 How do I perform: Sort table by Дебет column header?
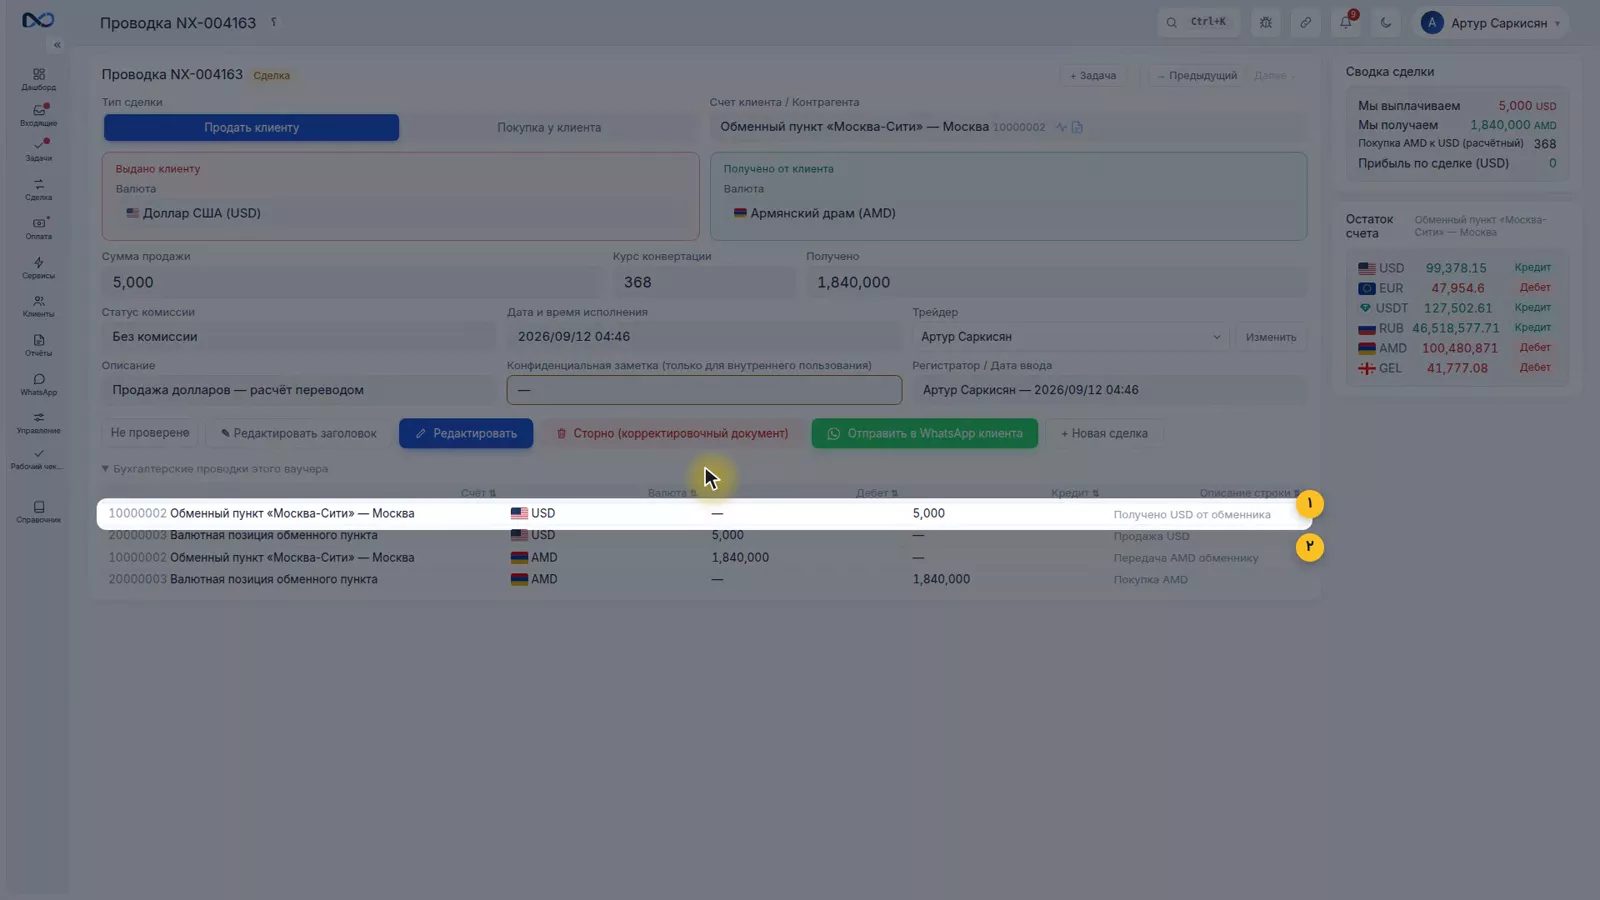(x=877, y=493)
